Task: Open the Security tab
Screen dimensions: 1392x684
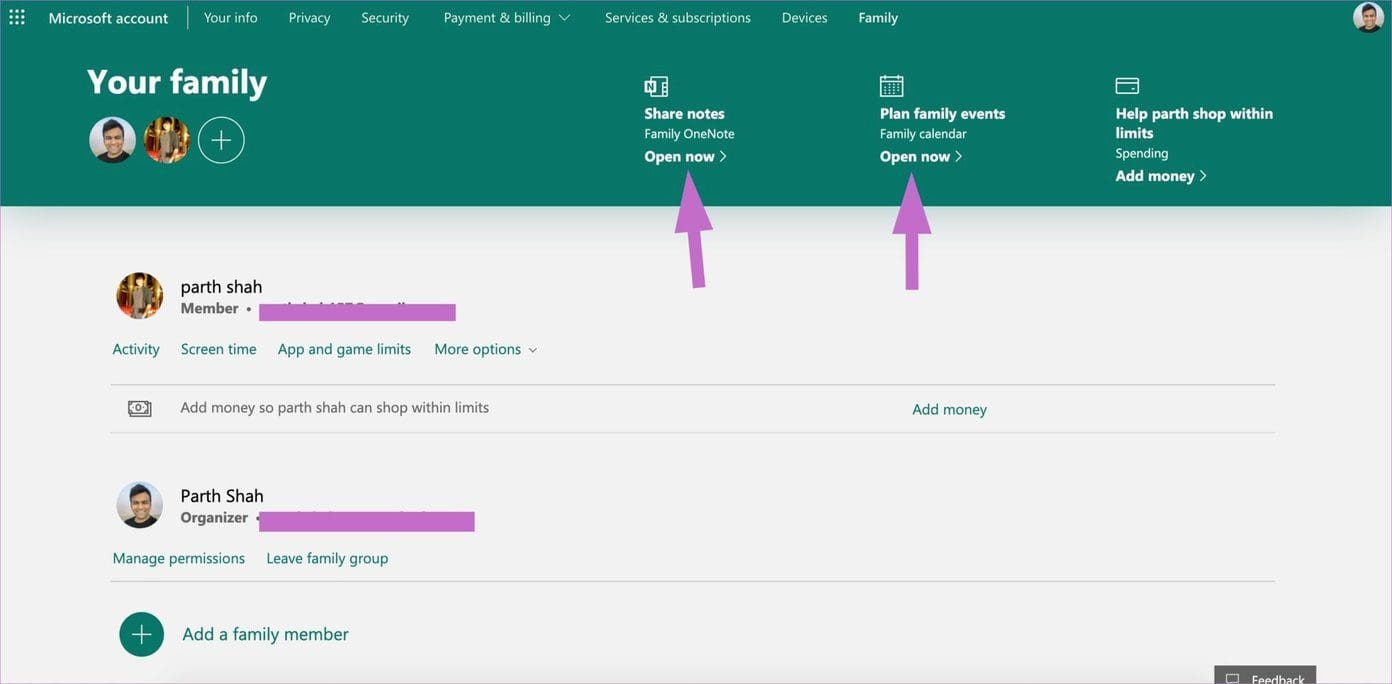Action: pos(385,18)
